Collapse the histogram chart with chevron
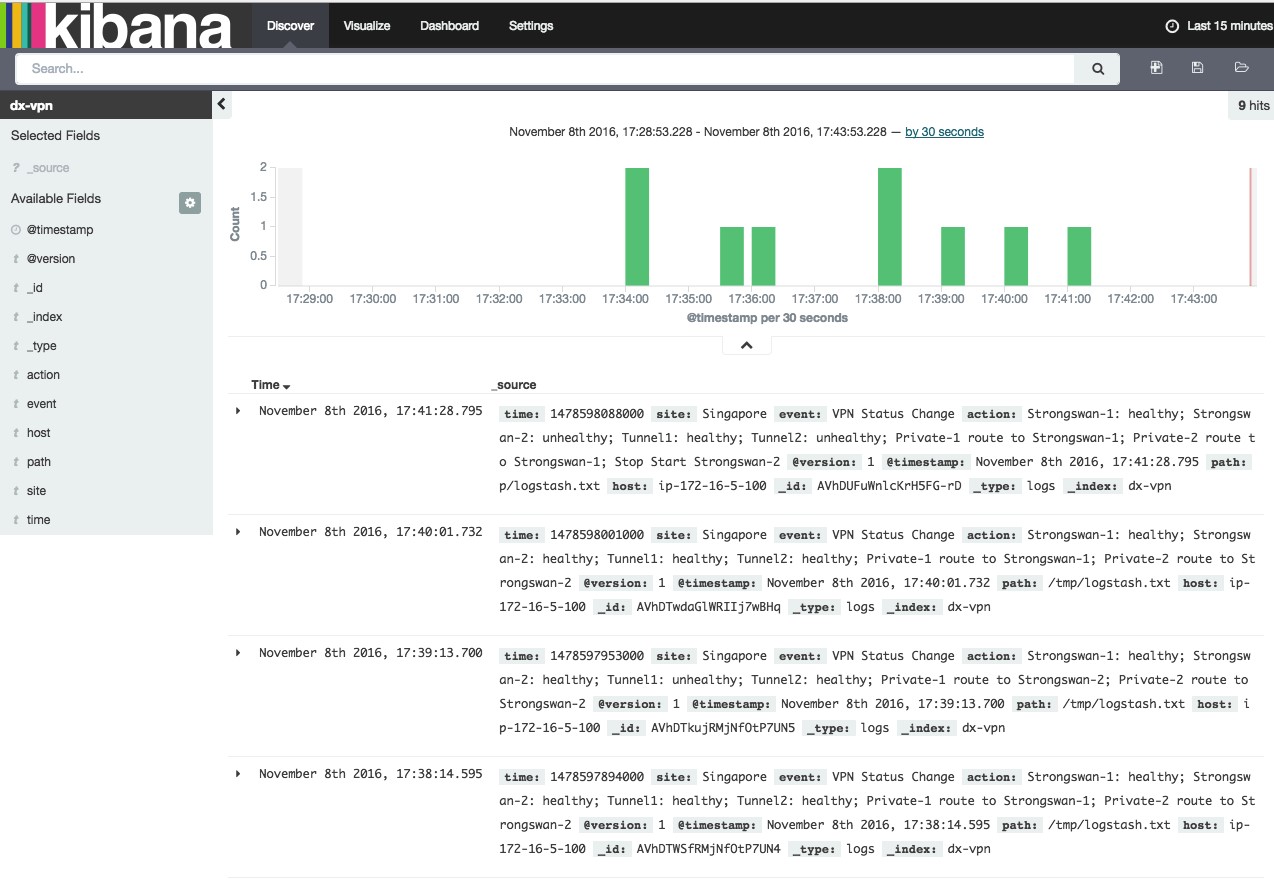1274x881 pixels. (x=746, y=346)
